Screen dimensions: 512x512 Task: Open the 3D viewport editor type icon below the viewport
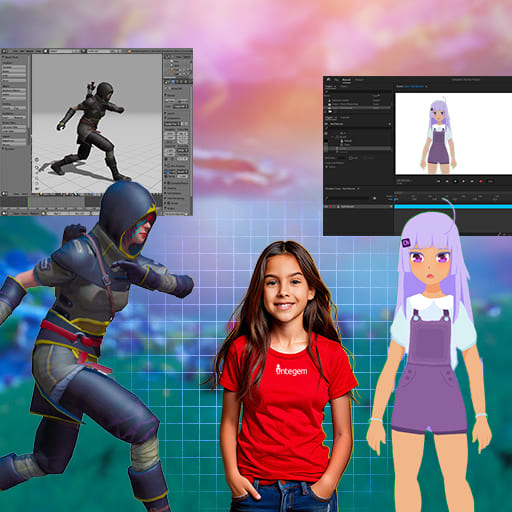[x=4, y=194]
